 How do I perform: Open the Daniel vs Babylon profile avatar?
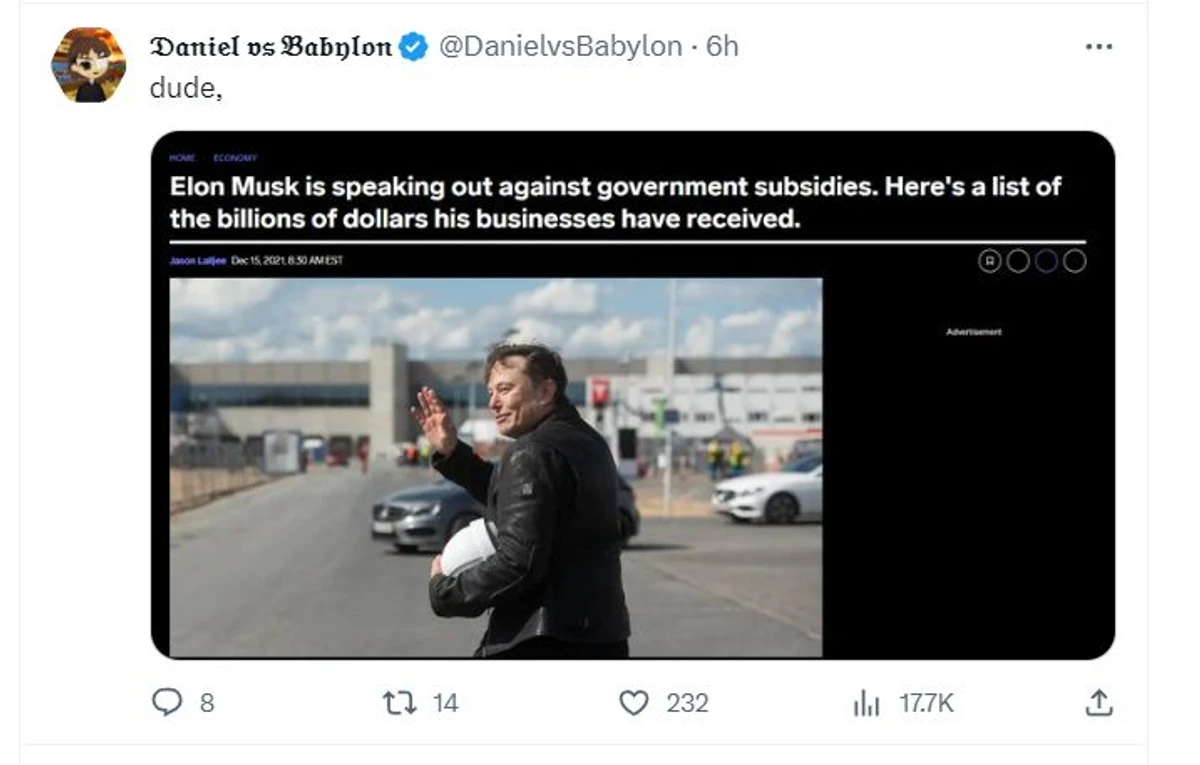click(88, 65)
